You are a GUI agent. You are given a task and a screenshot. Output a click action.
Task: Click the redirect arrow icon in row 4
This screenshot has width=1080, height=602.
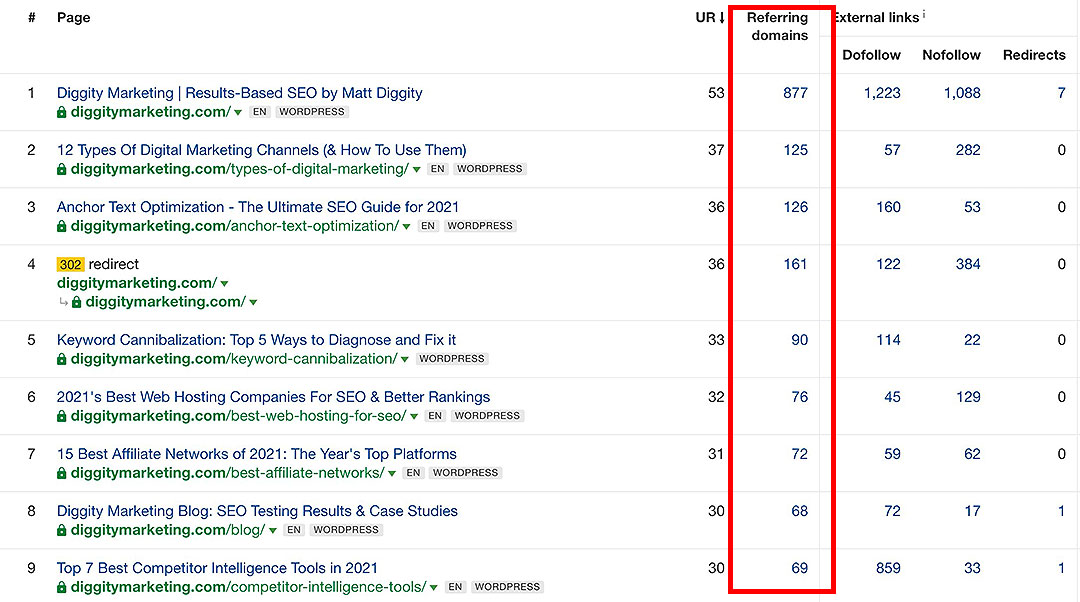pyautogui.click(x=63, y=302)
